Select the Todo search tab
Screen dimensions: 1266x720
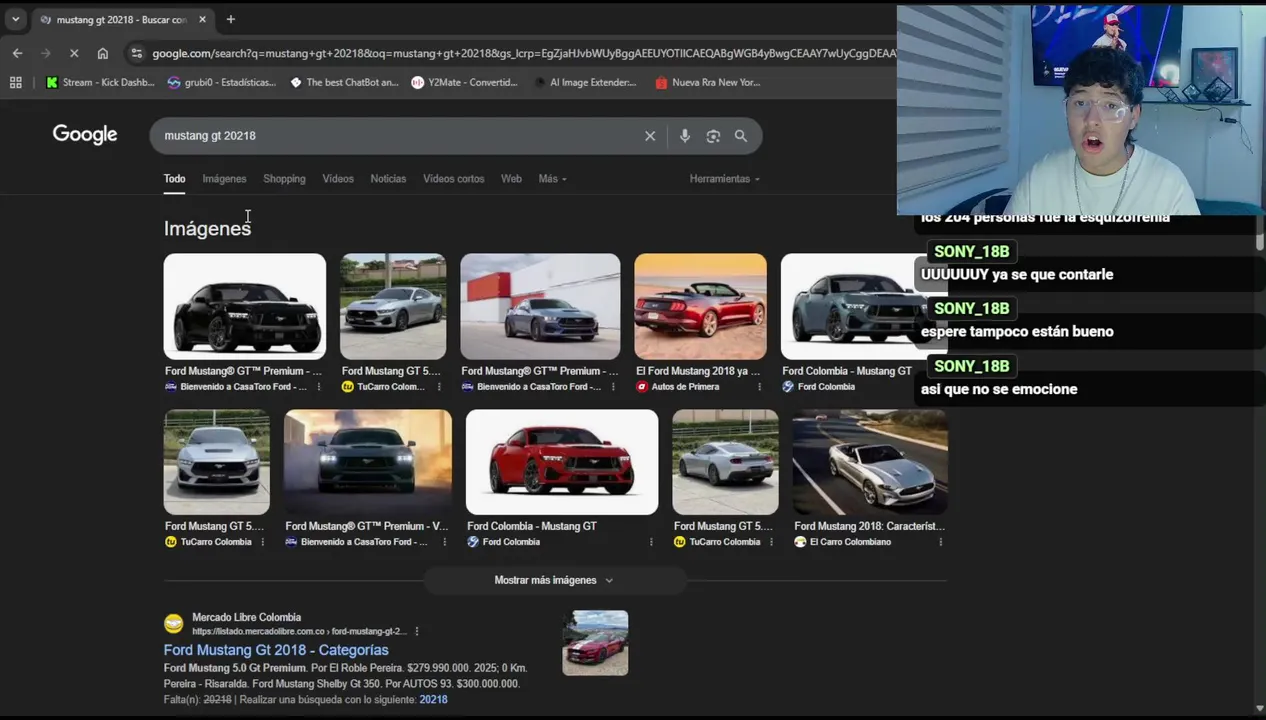pos(175,179)
